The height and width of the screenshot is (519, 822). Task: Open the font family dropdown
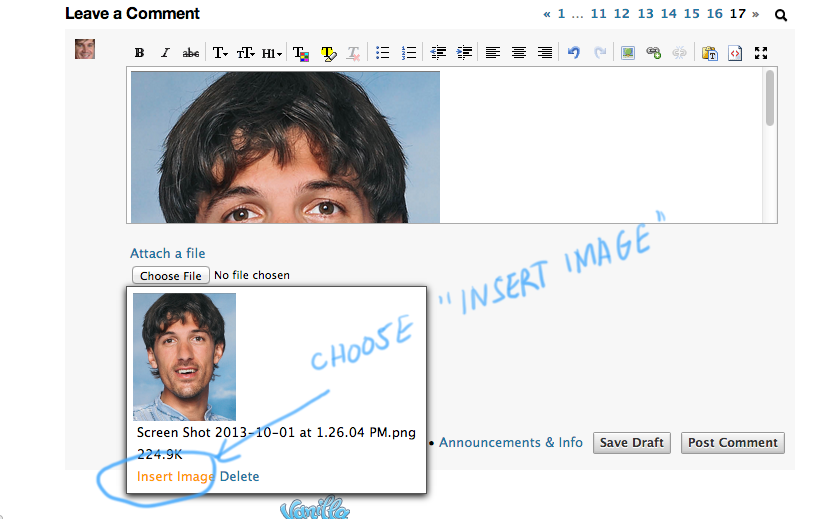pos(220,53)
